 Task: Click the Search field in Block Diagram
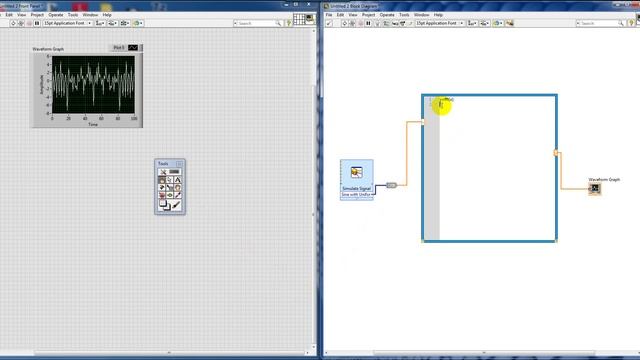click(600, 23)
